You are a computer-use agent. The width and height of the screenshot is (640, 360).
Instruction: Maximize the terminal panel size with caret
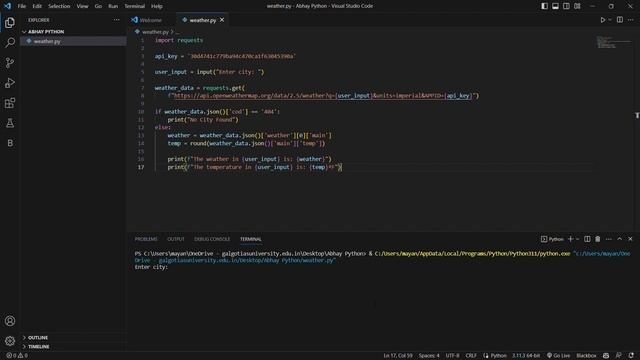[620, 239]
